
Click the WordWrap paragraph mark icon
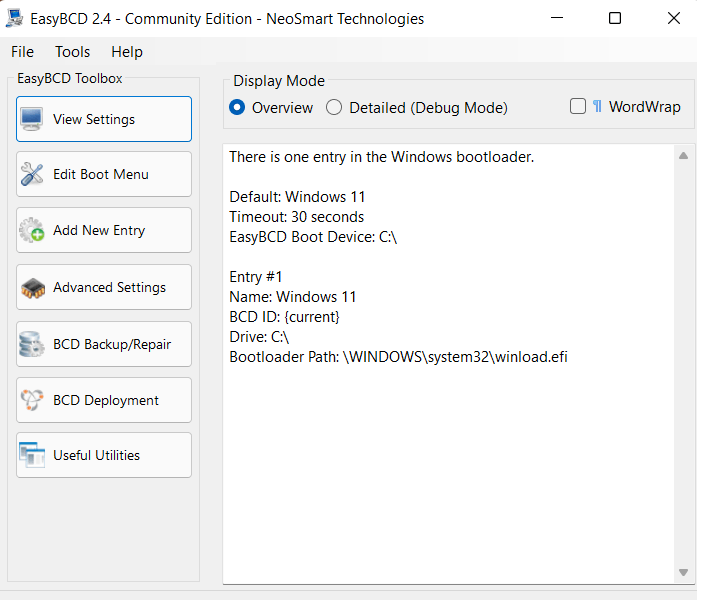[597, 107]
